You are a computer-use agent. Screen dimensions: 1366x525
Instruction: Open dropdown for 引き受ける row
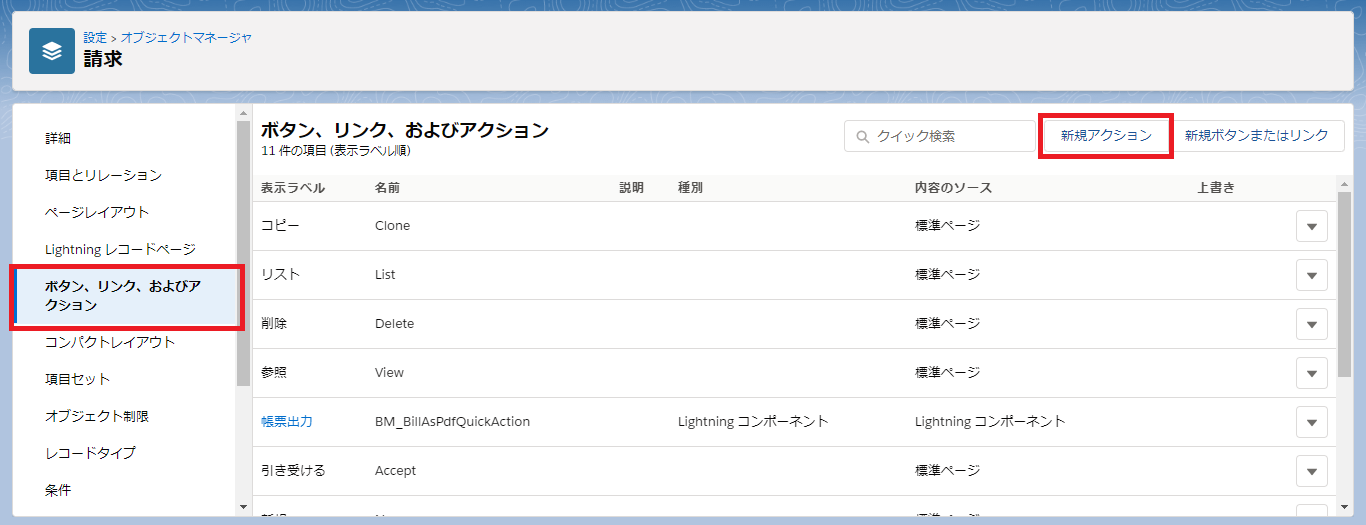[1311, 471]
